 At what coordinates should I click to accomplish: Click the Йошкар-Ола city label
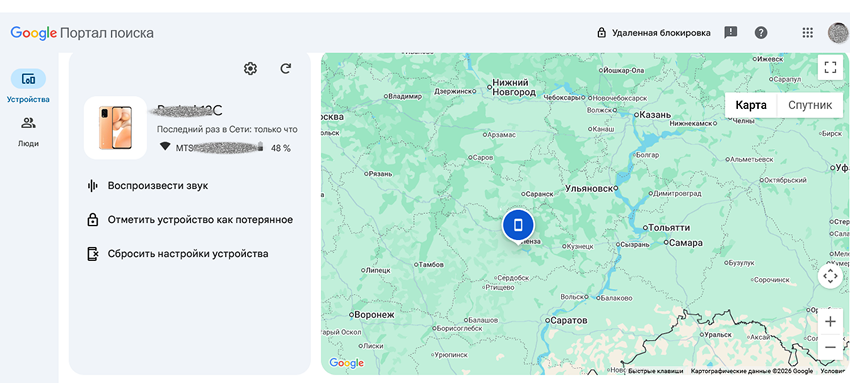[622, 70]
